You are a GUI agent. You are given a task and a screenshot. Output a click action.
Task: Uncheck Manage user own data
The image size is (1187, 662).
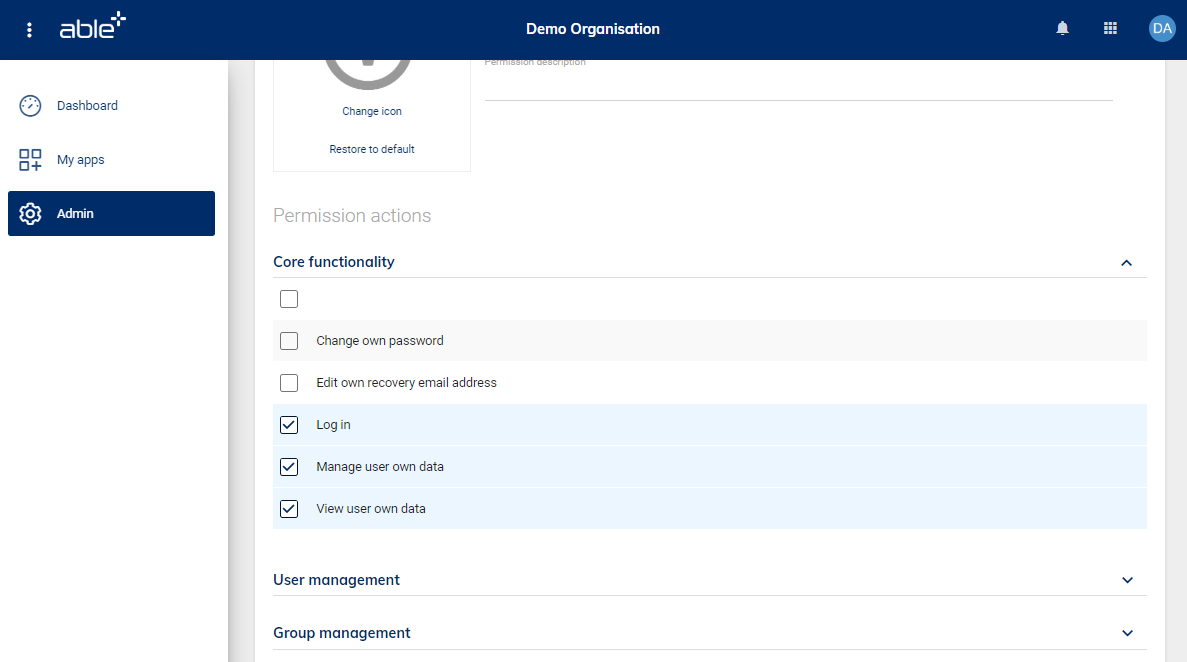pyautogui.click(x=289, y=467)
